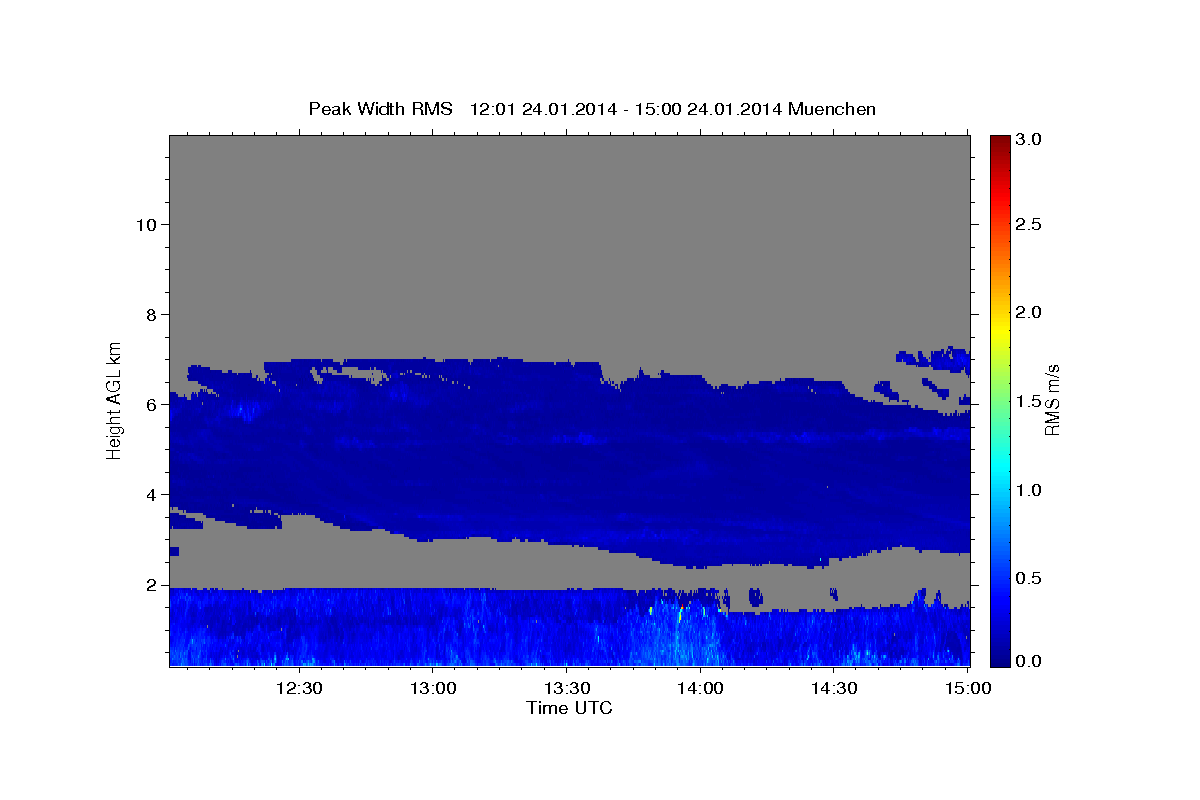Screen dimensions: 1200x800
Task: Click the '14:00' time tick label
Action: click(x=701, y=689)
